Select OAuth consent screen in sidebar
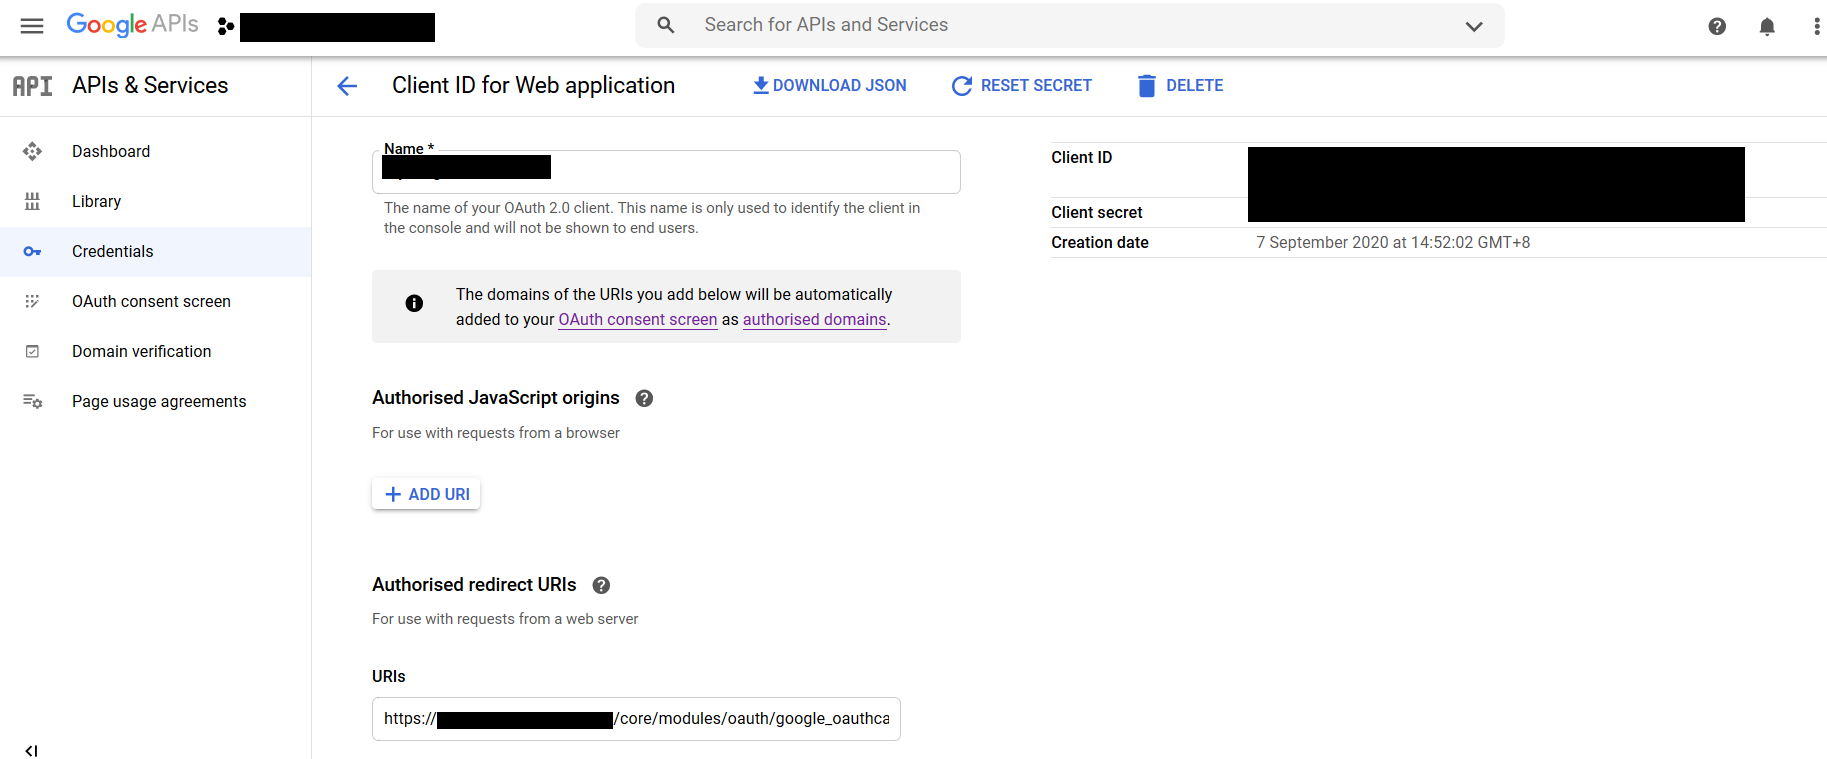Screen dimensions: 1827x759 click(x=151, y=301)
